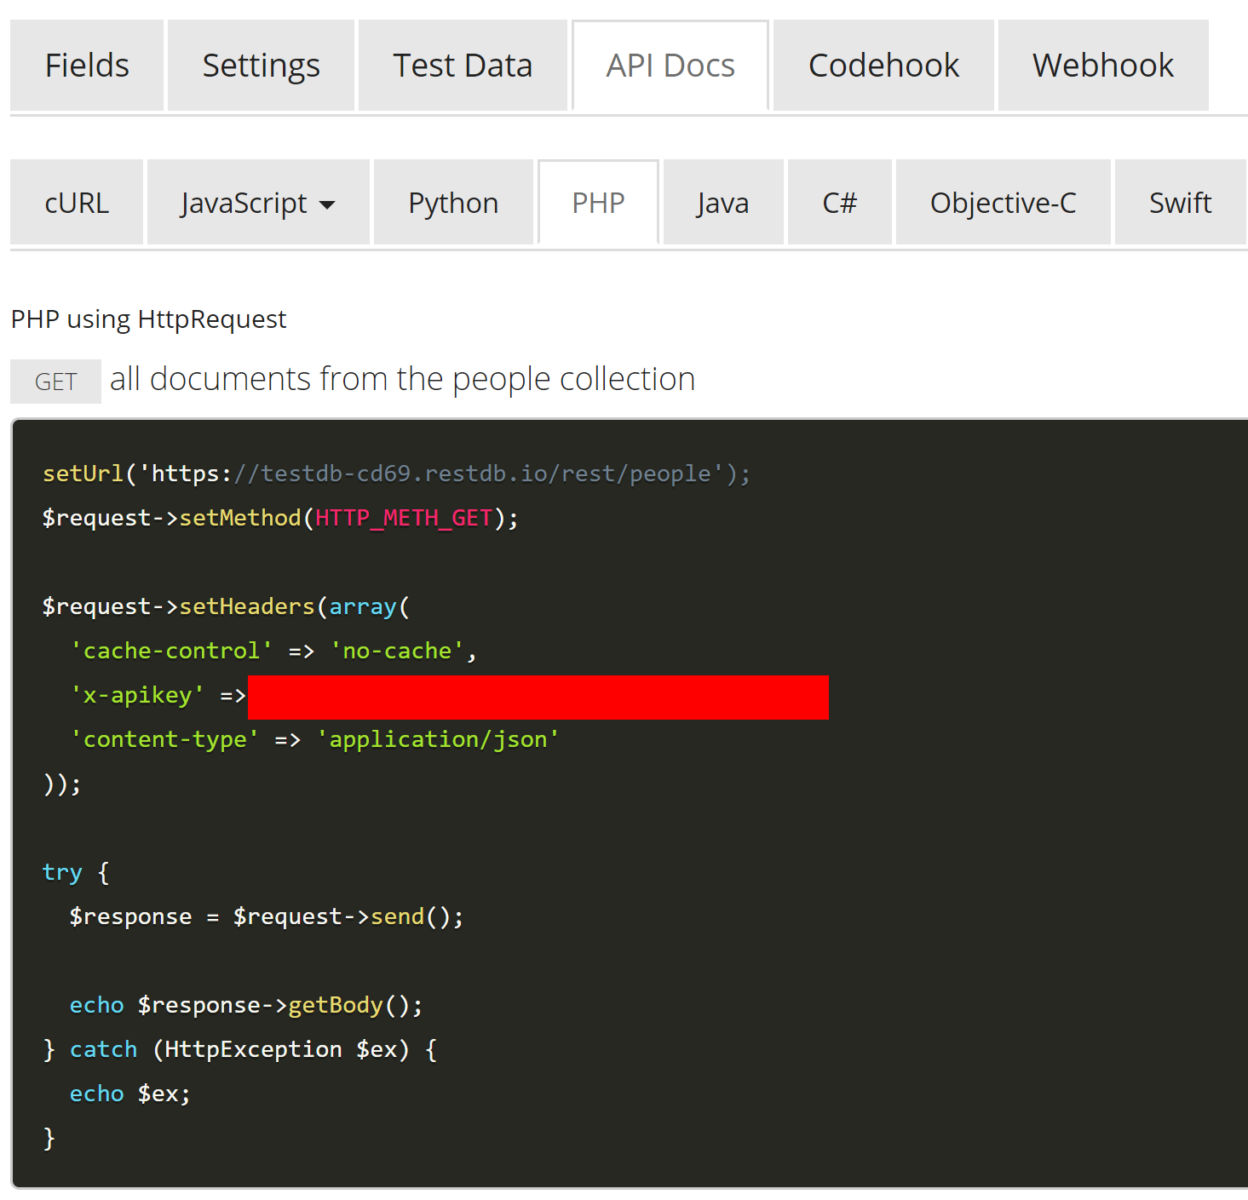This screenshot has width=1248, height=1200.
Task: Expand the JavaScript language dropdown
Action: [x=256, y=202]
